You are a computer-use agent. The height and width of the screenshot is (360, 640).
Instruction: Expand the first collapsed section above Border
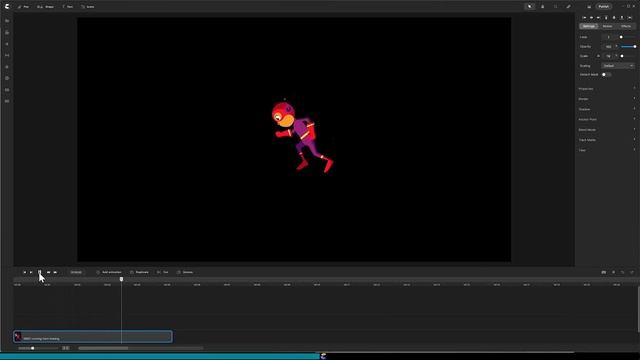607,89
